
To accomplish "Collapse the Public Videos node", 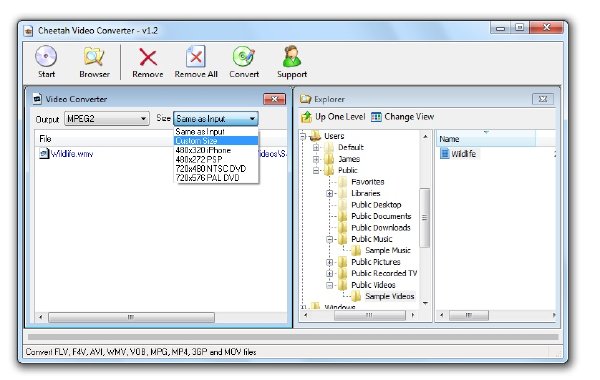I will tap(329, 285).
